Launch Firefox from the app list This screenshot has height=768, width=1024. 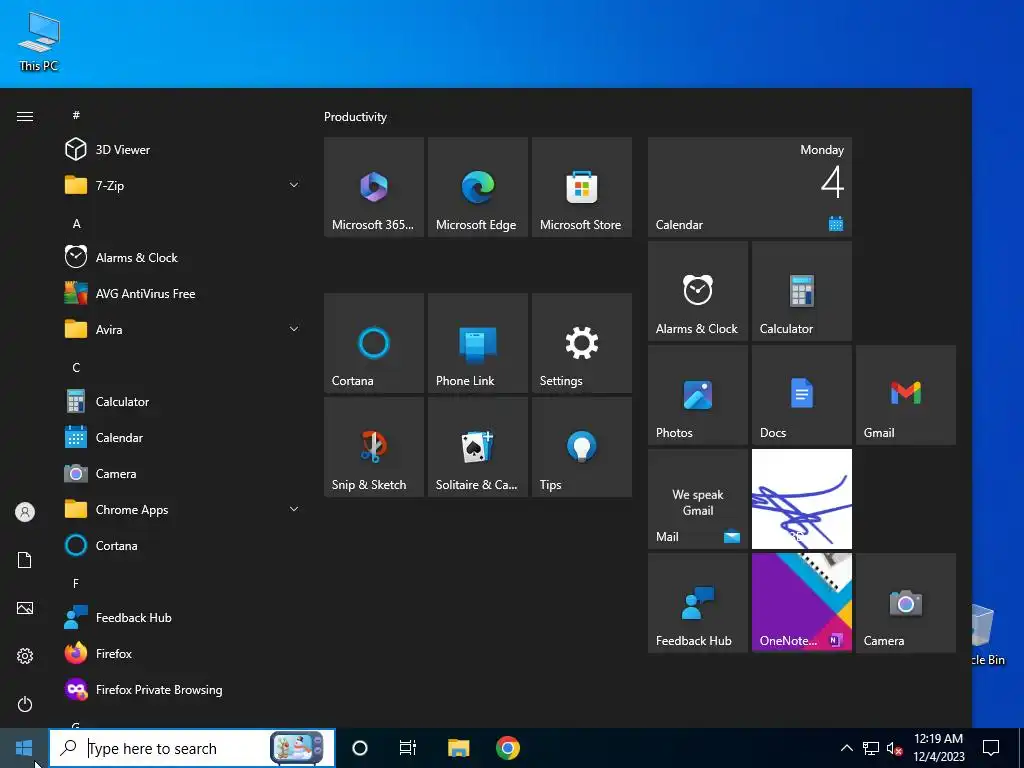tap(183, 654)
